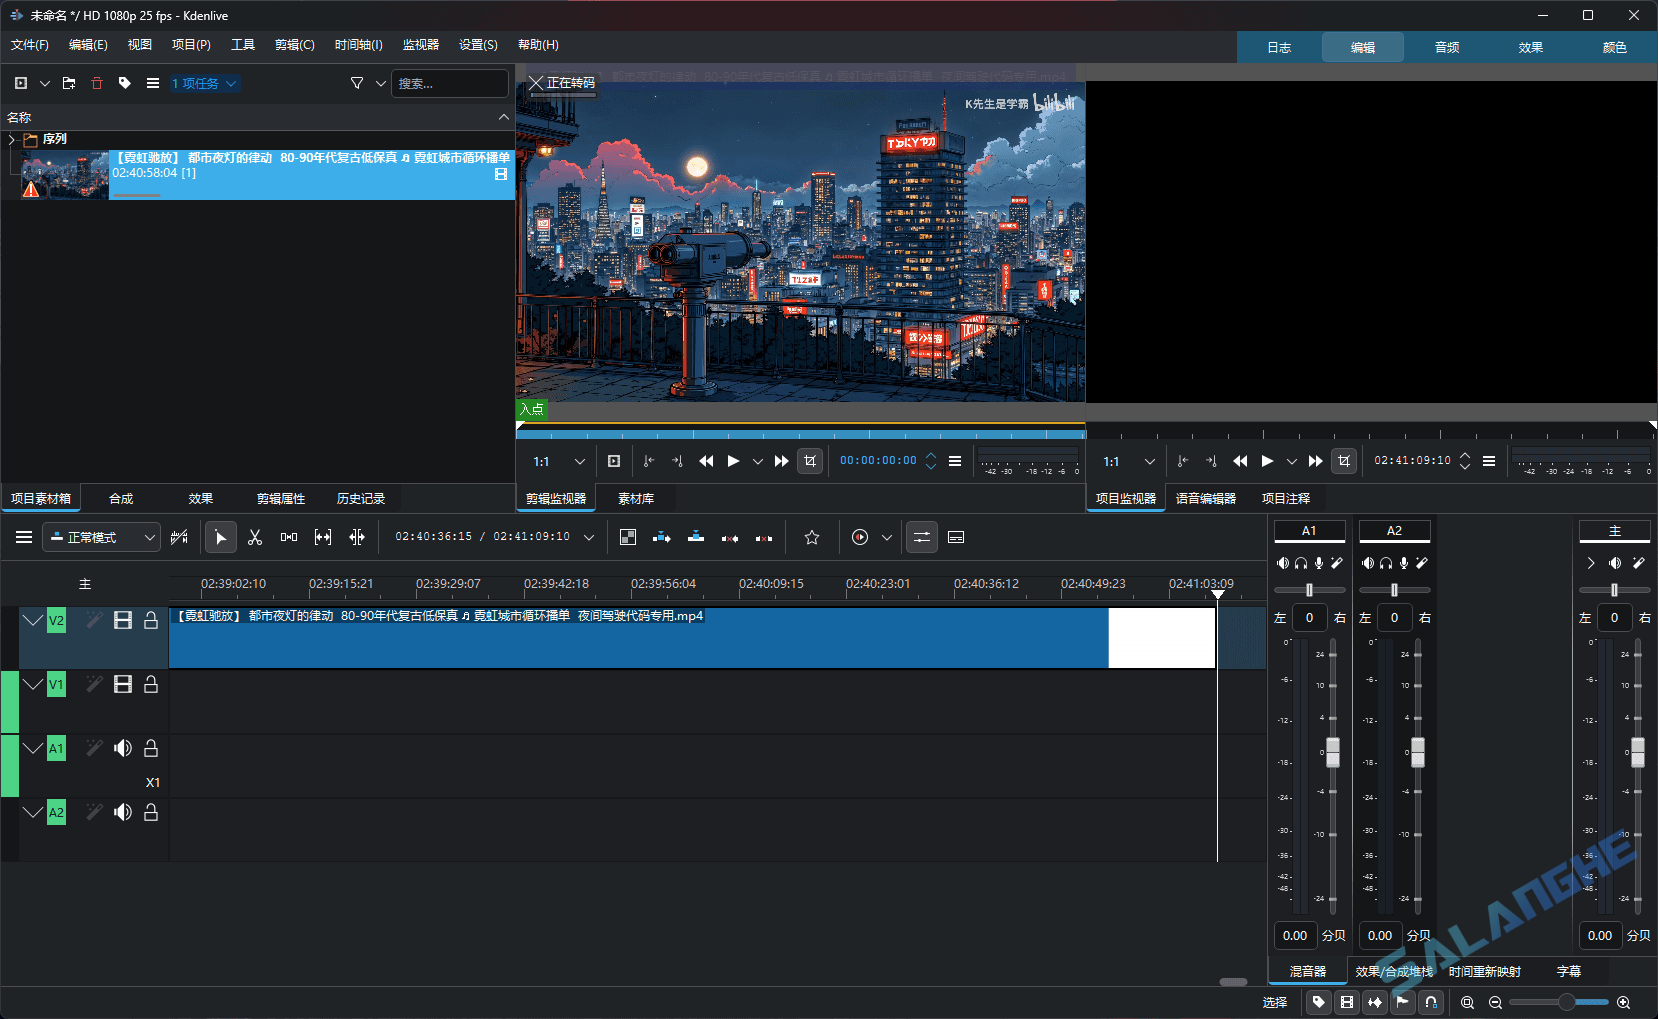Switch to the 素材库 tab
The image size is (1658, 1019).
[634, 497]
